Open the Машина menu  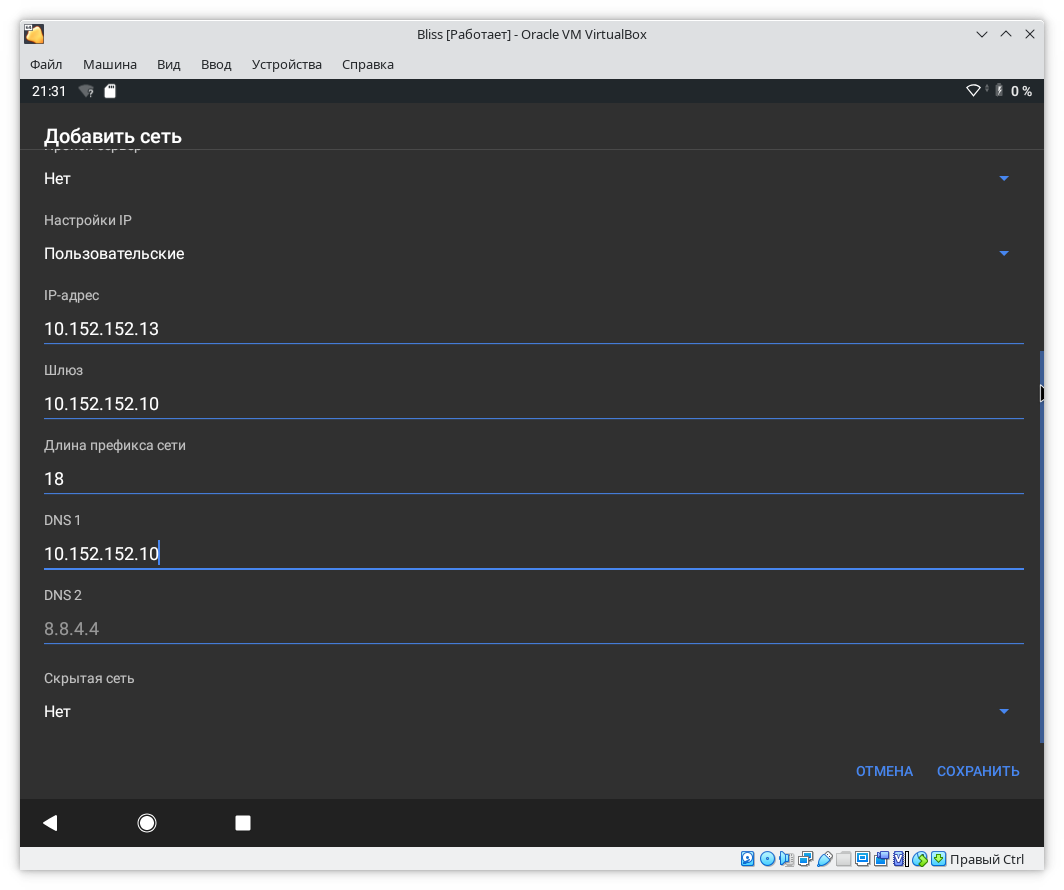(109, 64)
